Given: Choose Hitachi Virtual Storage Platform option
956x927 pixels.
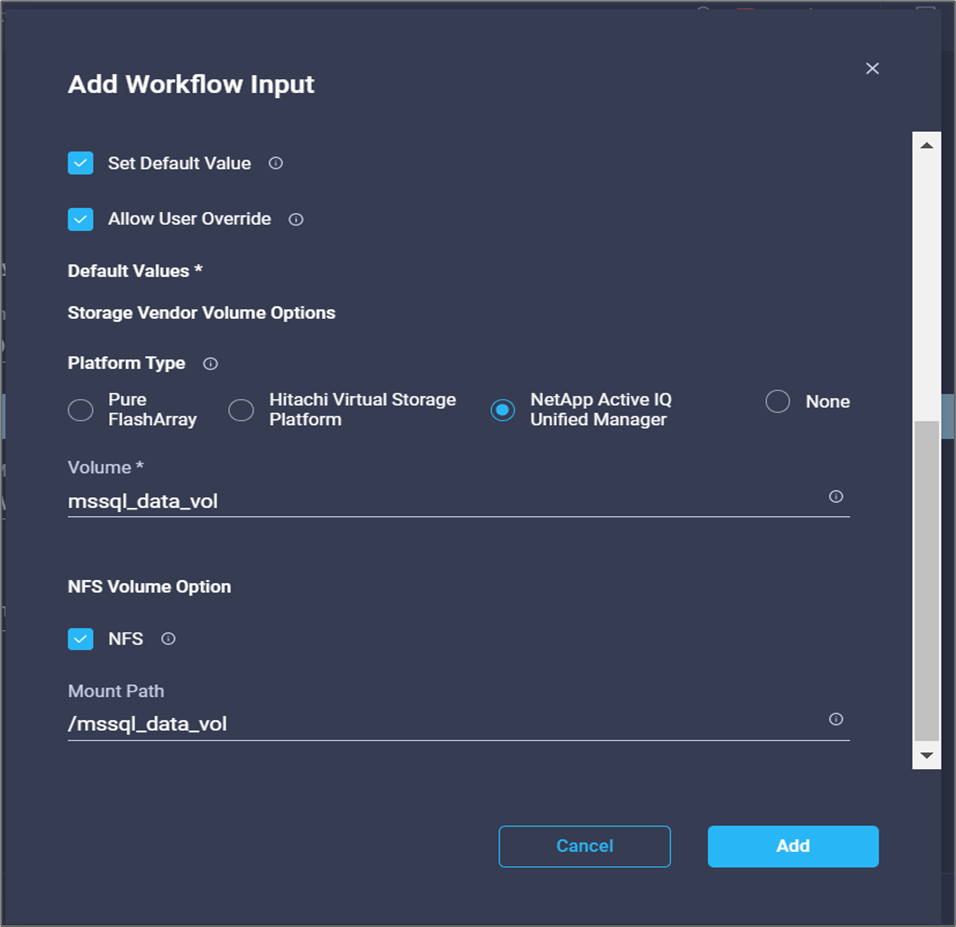Looking at the screenshot, I should [241, 410].
